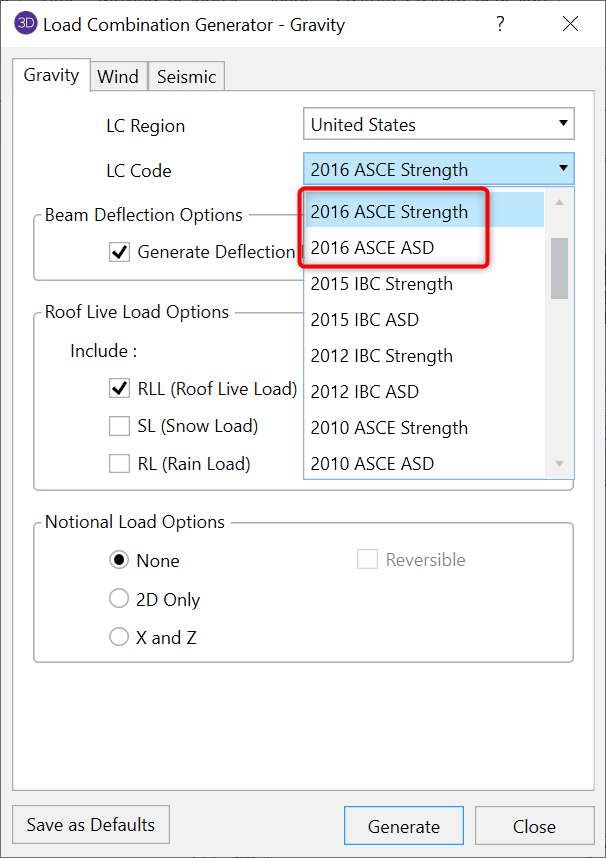The image size is (606, 858).
Task: Click the 3D application icon in title bar
Action: tap(25, 24)
